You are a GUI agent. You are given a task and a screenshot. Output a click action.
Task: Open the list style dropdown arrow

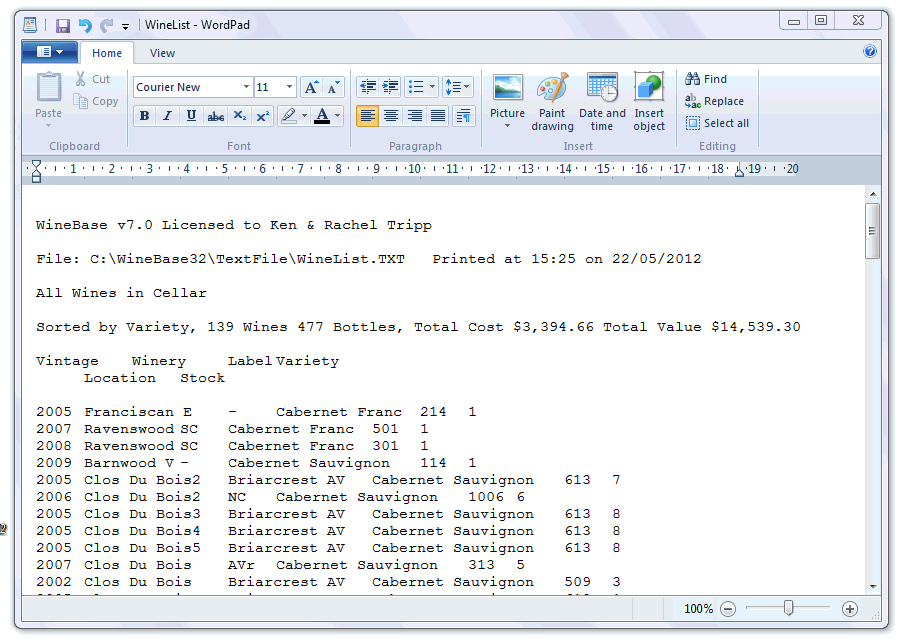coord(432,87)
